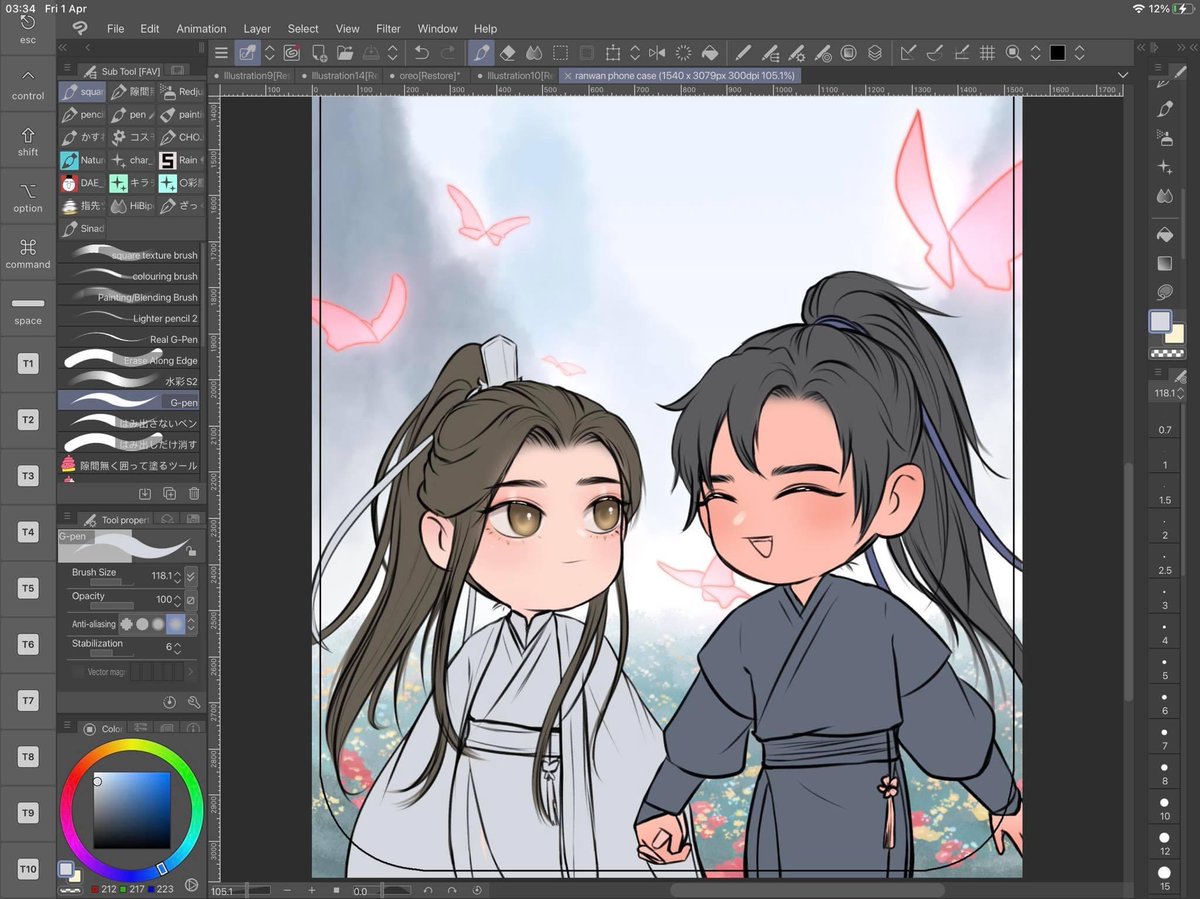Tap the T5 edge keyboard button
Viewport: 1200px width, 899px height.
click(x=28, y=588)
